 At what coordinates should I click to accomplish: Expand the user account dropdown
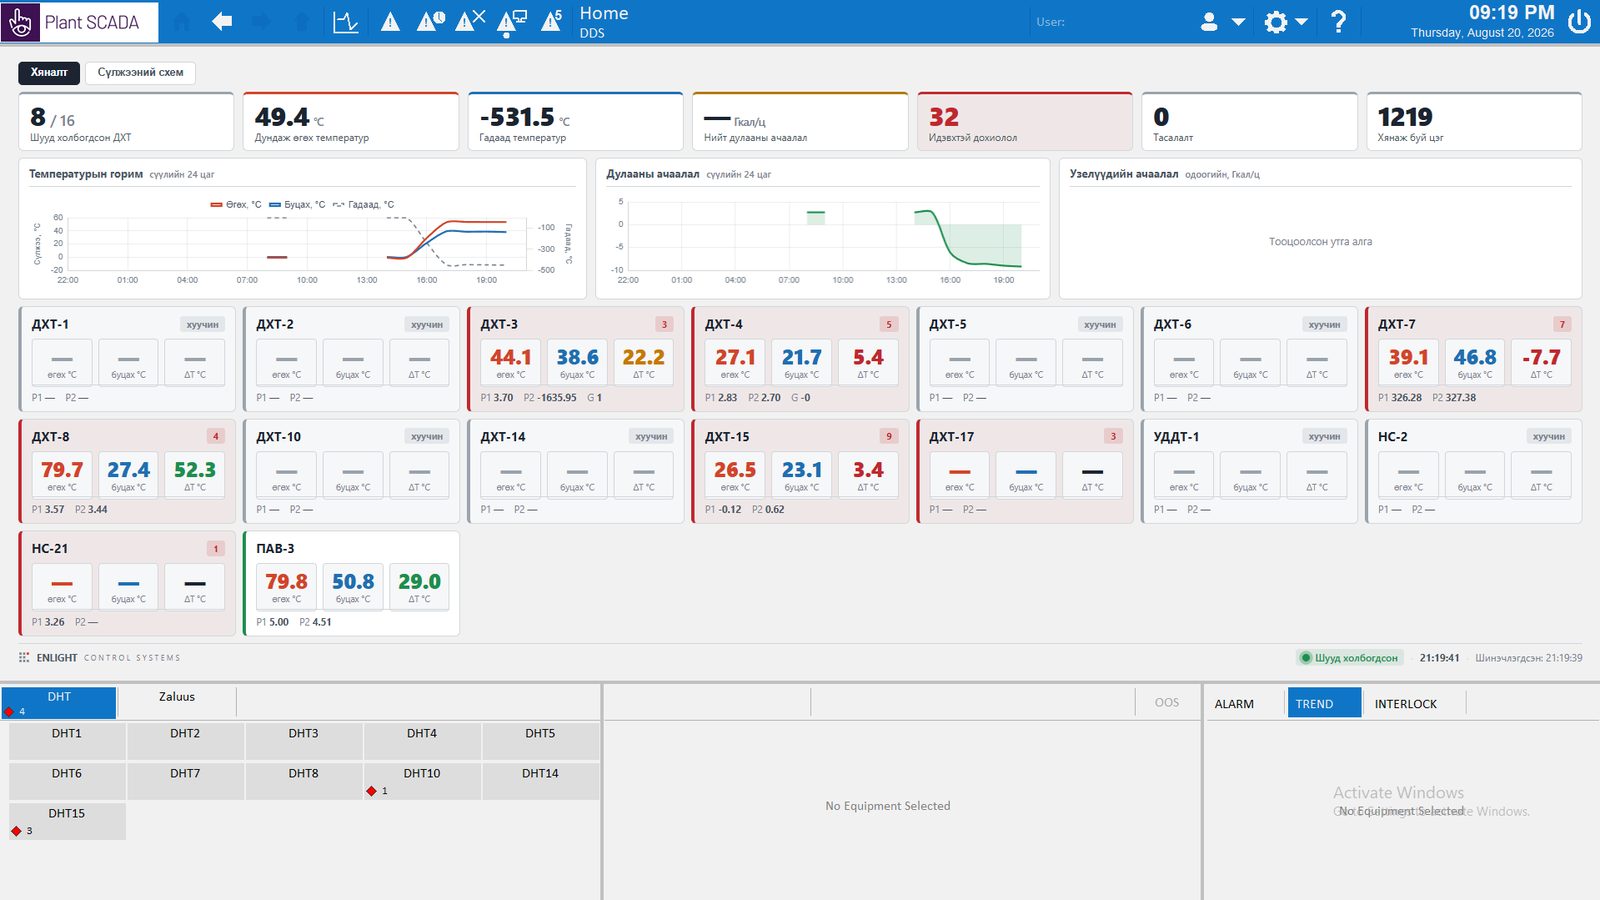(1222, 21)
